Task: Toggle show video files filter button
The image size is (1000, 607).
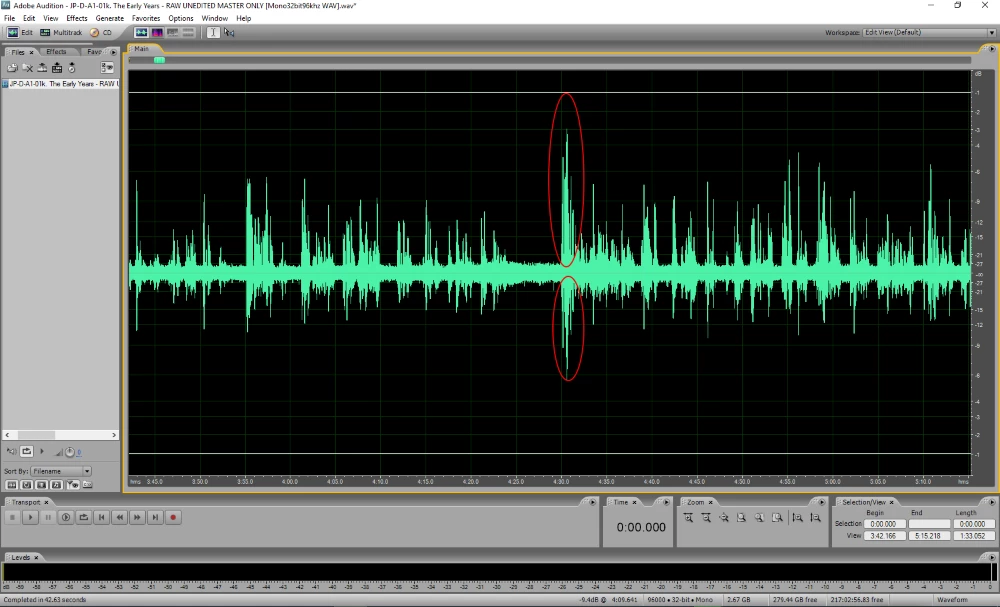Action: 41,485
